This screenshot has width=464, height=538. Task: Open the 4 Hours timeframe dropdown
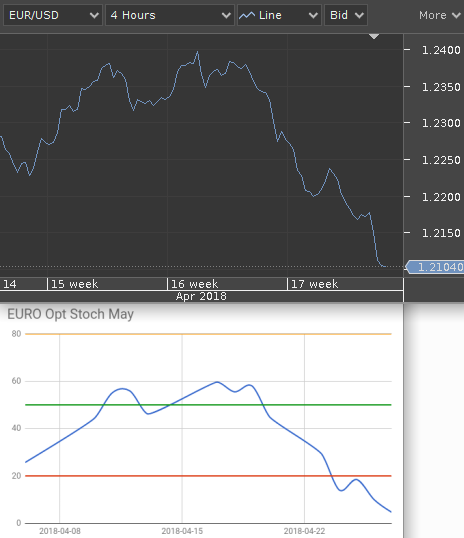170,15
